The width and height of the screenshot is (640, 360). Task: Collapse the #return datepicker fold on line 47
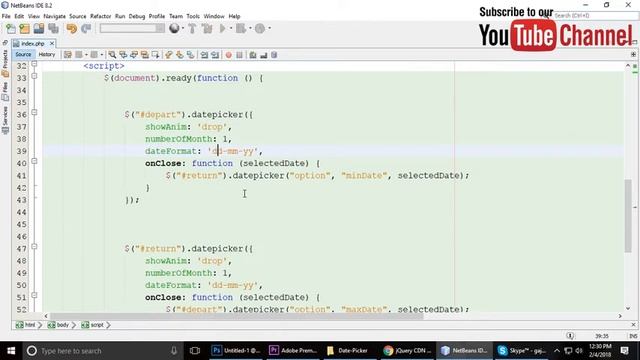(34, 247)
